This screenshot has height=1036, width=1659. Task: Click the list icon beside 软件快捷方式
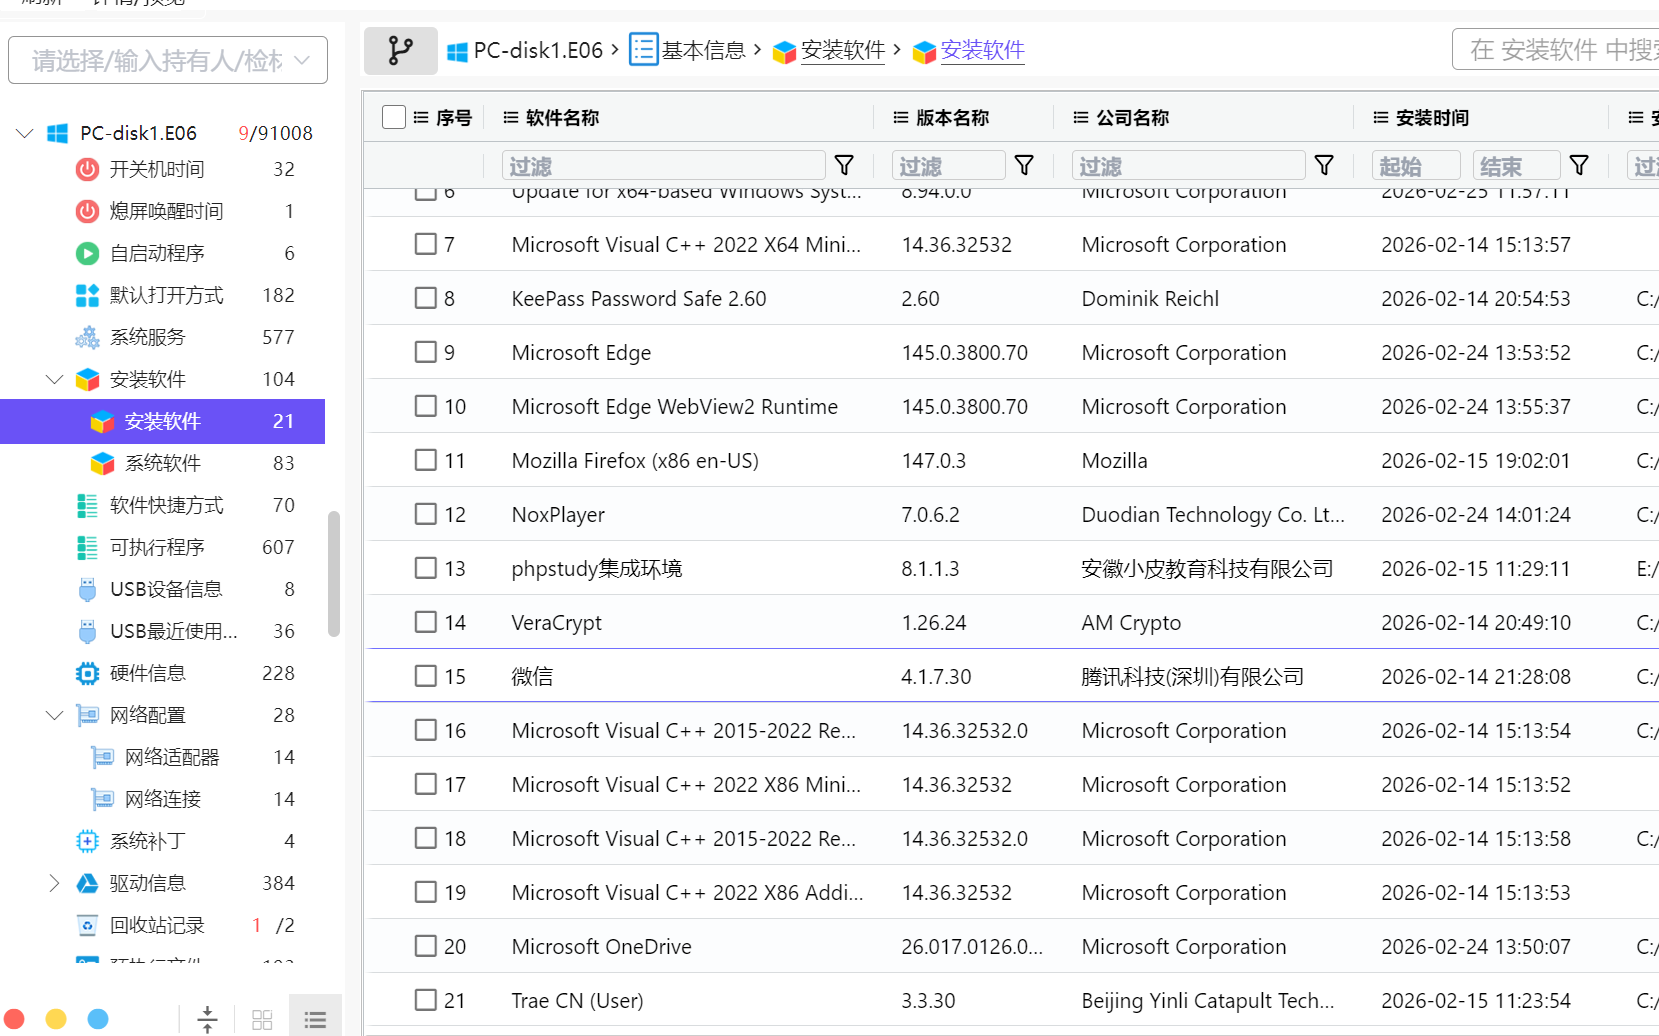coord(88,505)
